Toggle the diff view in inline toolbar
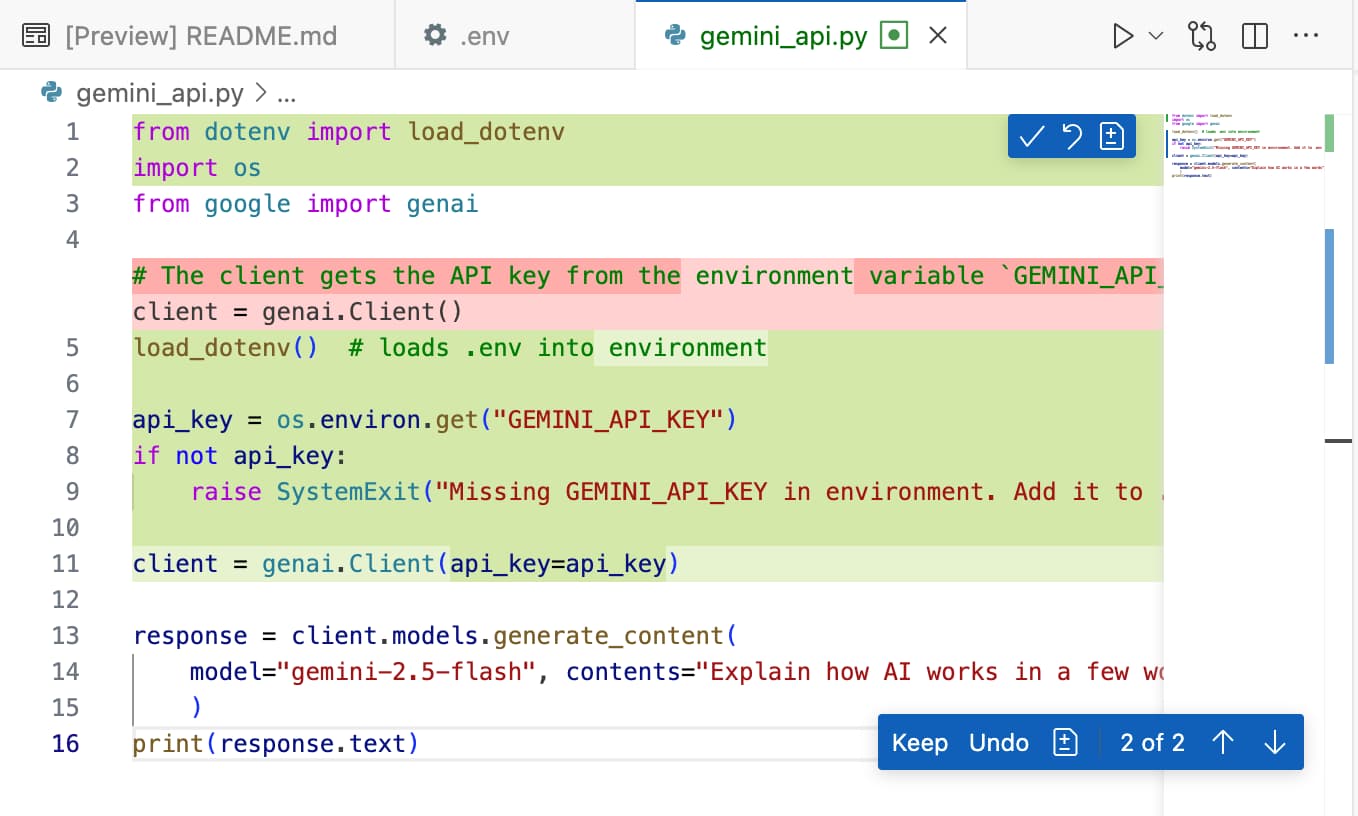The image size is (1358, 816). (x=1112, y=137)
